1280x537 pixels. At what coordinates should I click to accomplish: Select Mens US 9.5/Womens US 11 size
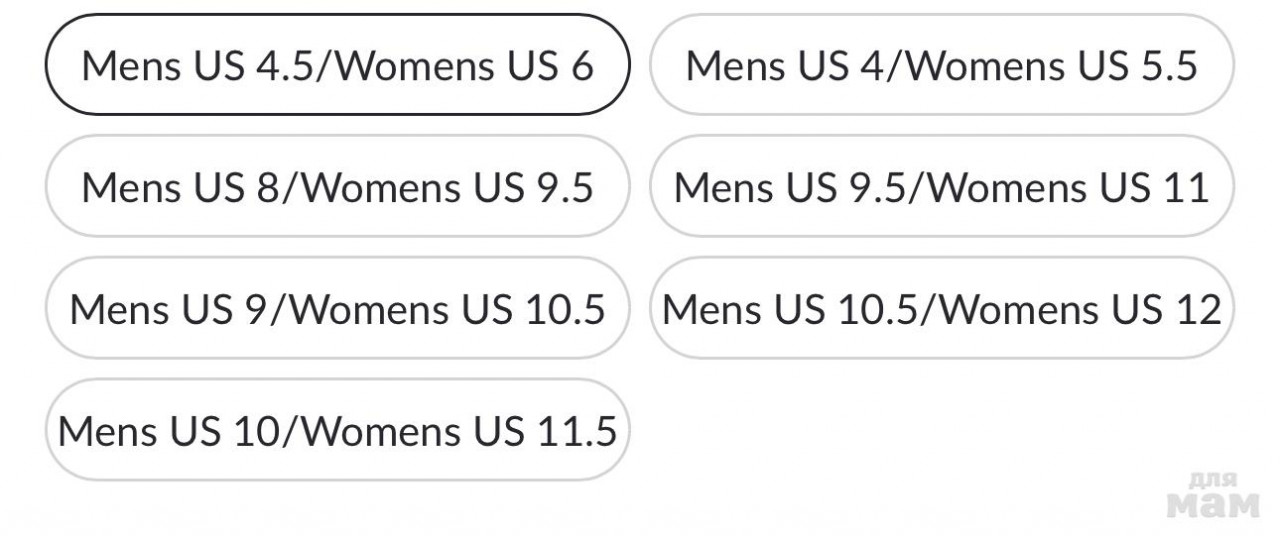pos(942,187)
